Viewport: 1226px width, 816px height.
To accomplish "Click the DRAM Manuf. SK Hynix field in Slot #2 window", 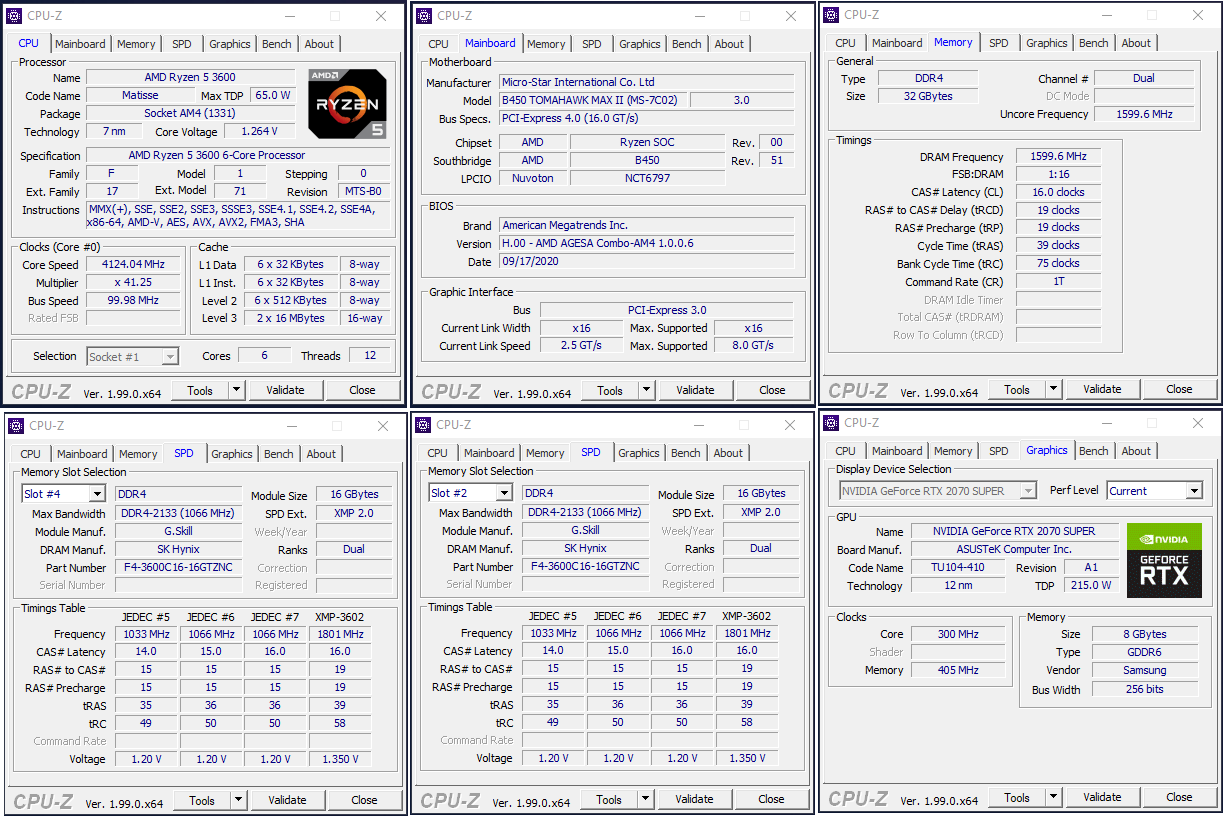I will [586, 549].
